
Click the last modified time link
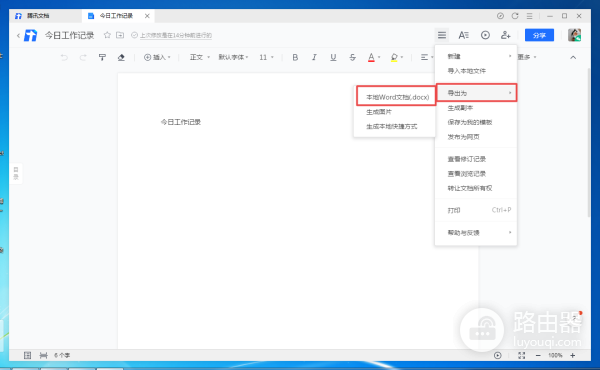tap(176, 35)
